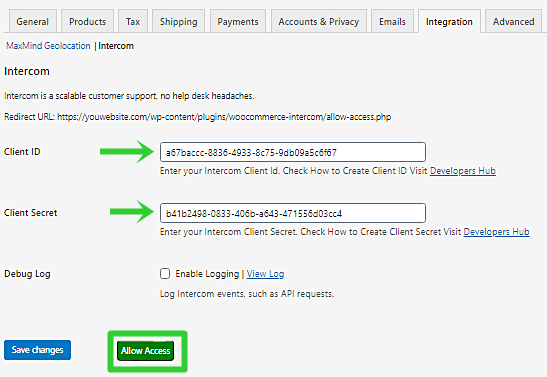Select the Integration tab
This screenshot has height=377, width=547.
coord(449,22)
